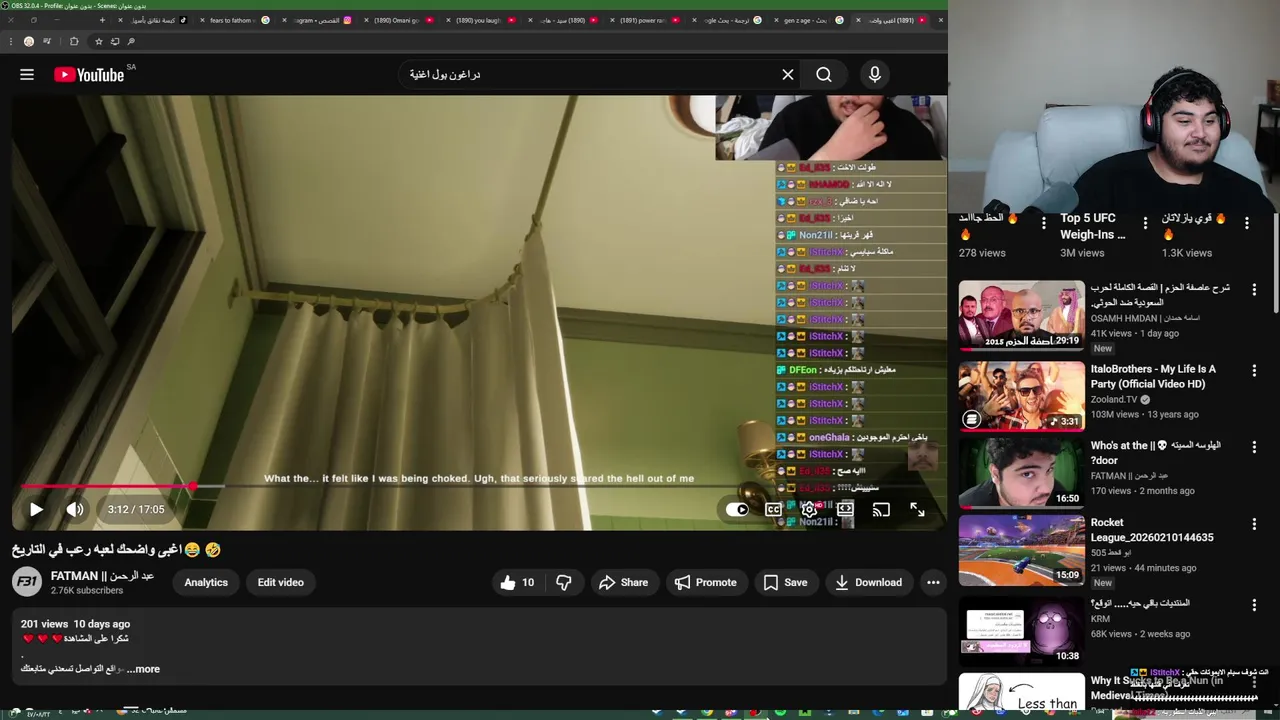Start voice search with microphone
The image size is (1280, 720).
pyautogui.click(x=875, y=75)
